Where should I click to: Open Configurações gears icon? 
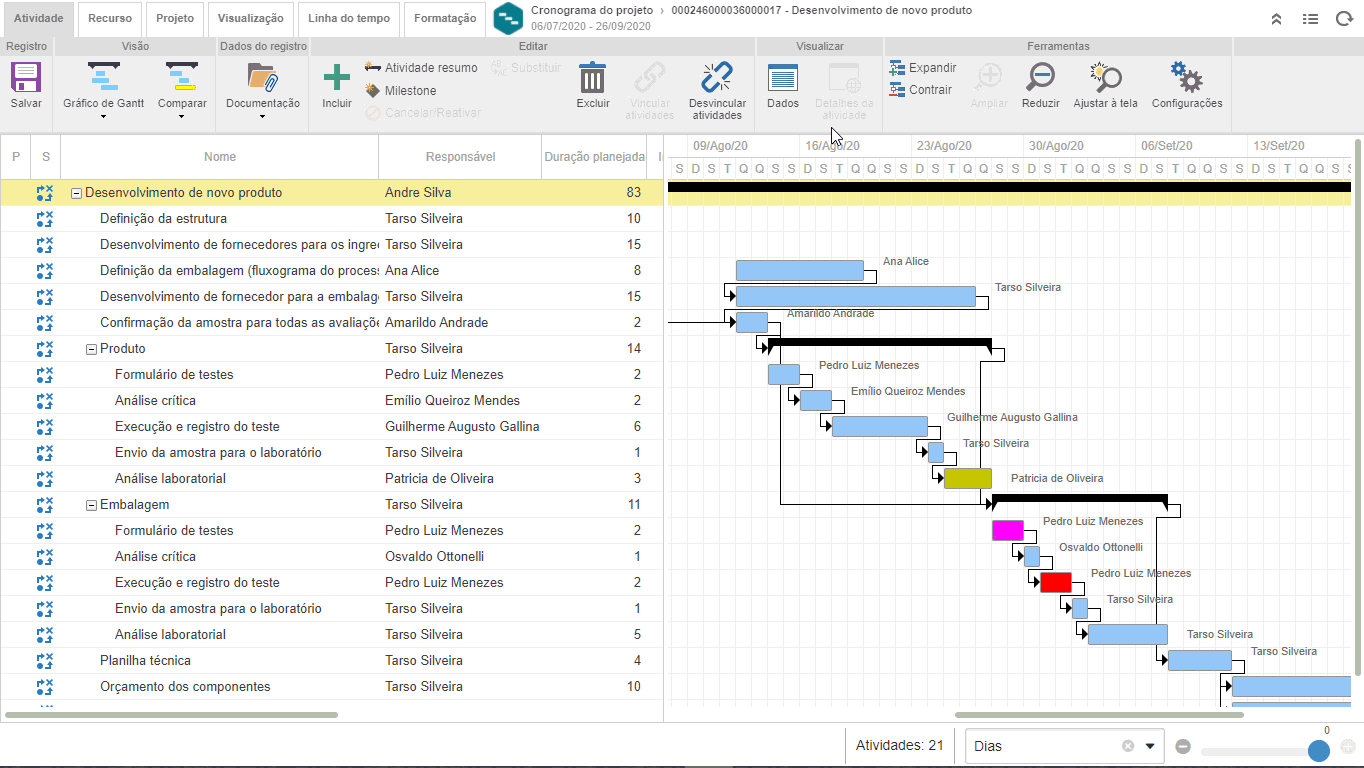1186,79
